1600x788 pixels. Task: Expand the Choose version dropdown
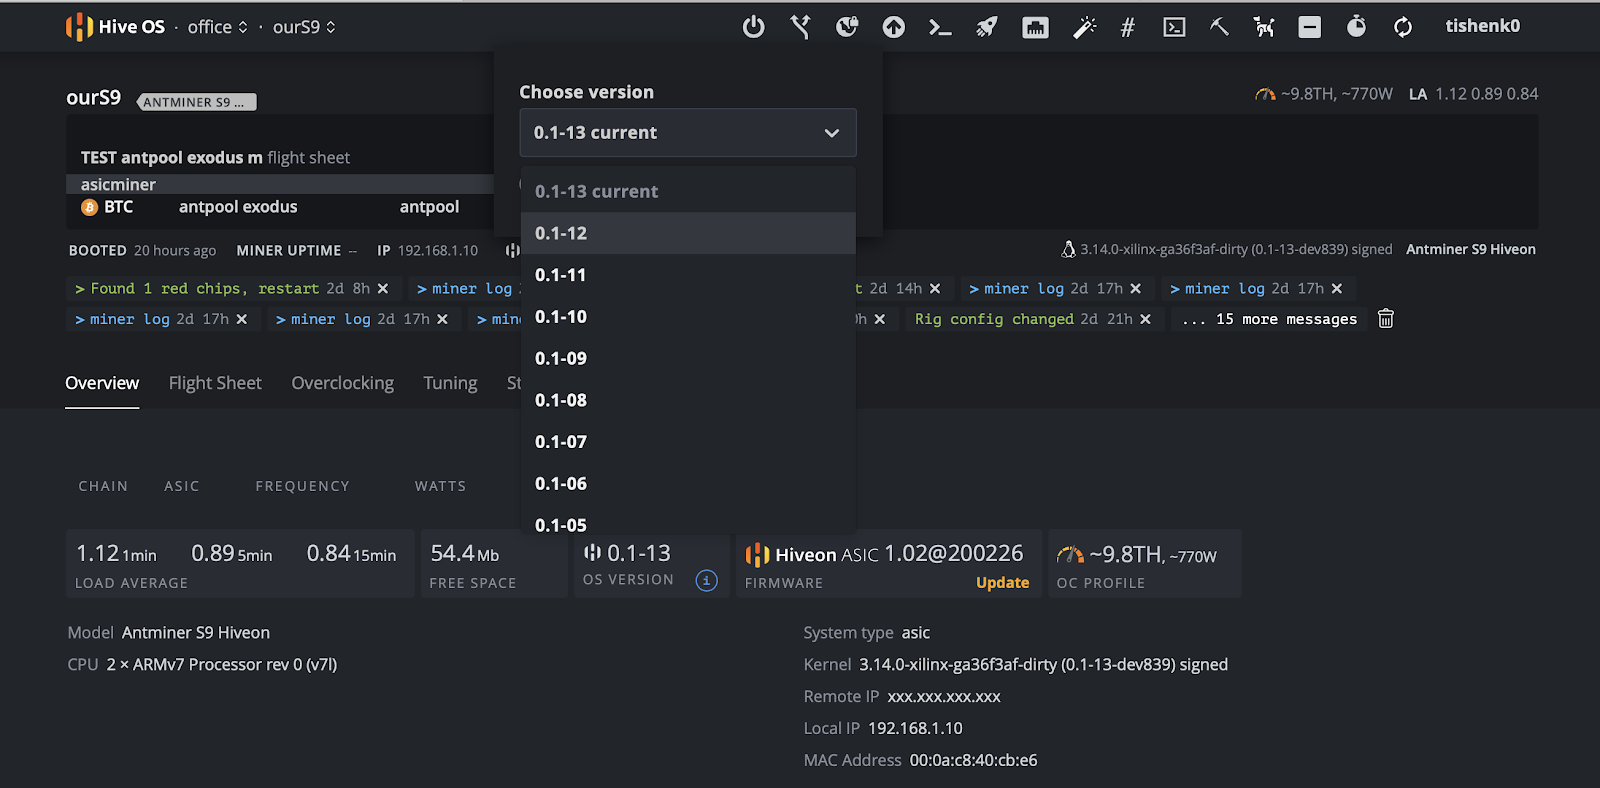[688, 133]
